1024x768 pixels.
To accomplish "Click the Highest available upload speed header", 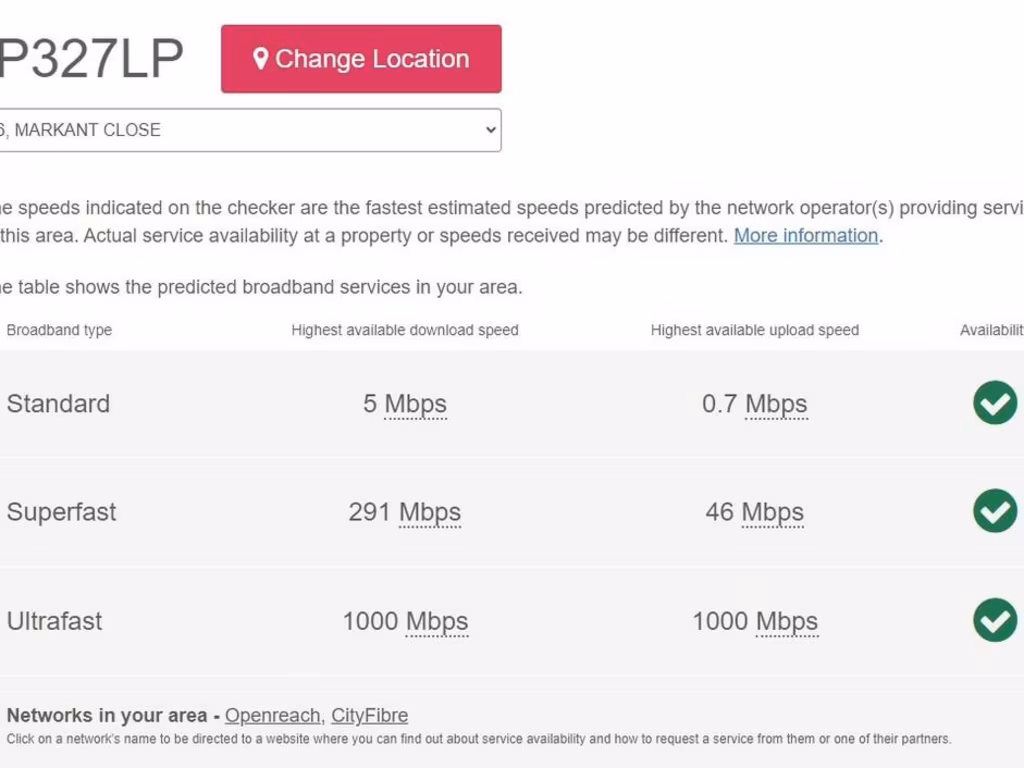I will coord(755,330).
